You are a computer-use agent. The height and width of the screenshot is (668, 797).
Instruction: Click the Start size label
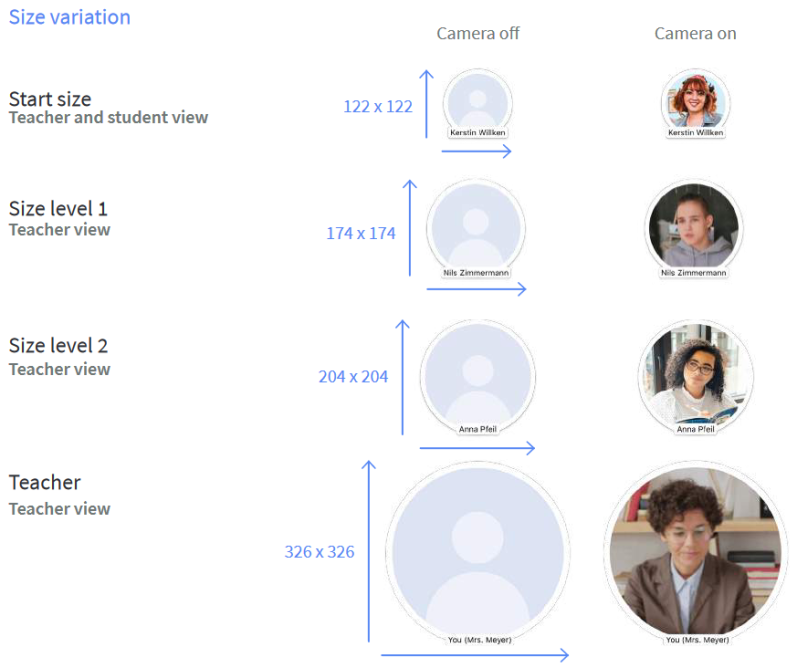[50, 99]
